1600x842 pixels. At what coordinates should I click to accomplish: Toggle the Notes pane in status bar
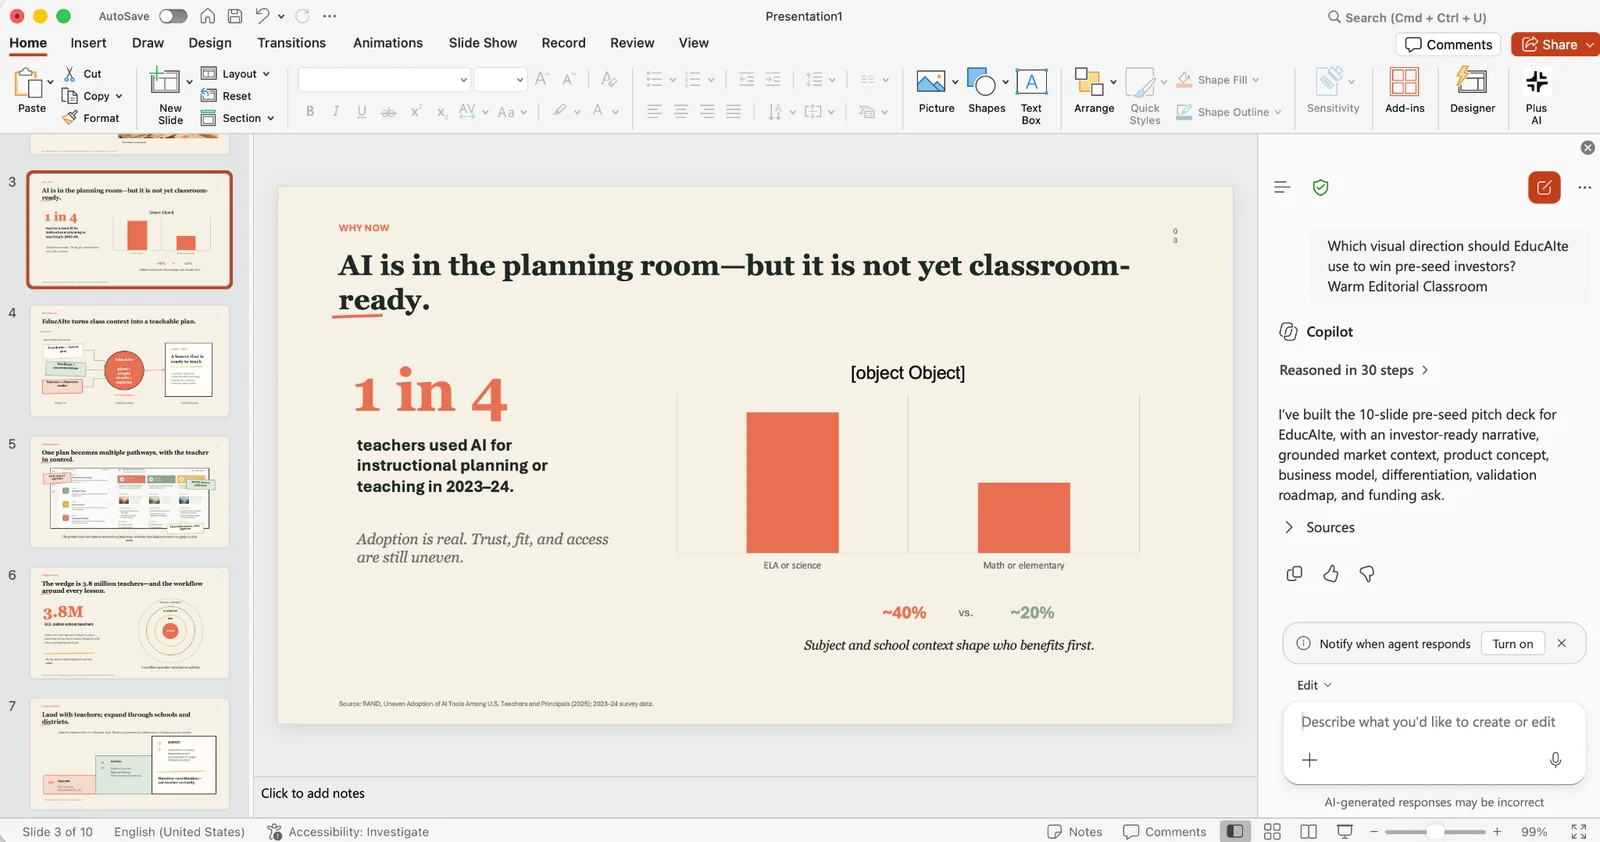(1074, 832)
